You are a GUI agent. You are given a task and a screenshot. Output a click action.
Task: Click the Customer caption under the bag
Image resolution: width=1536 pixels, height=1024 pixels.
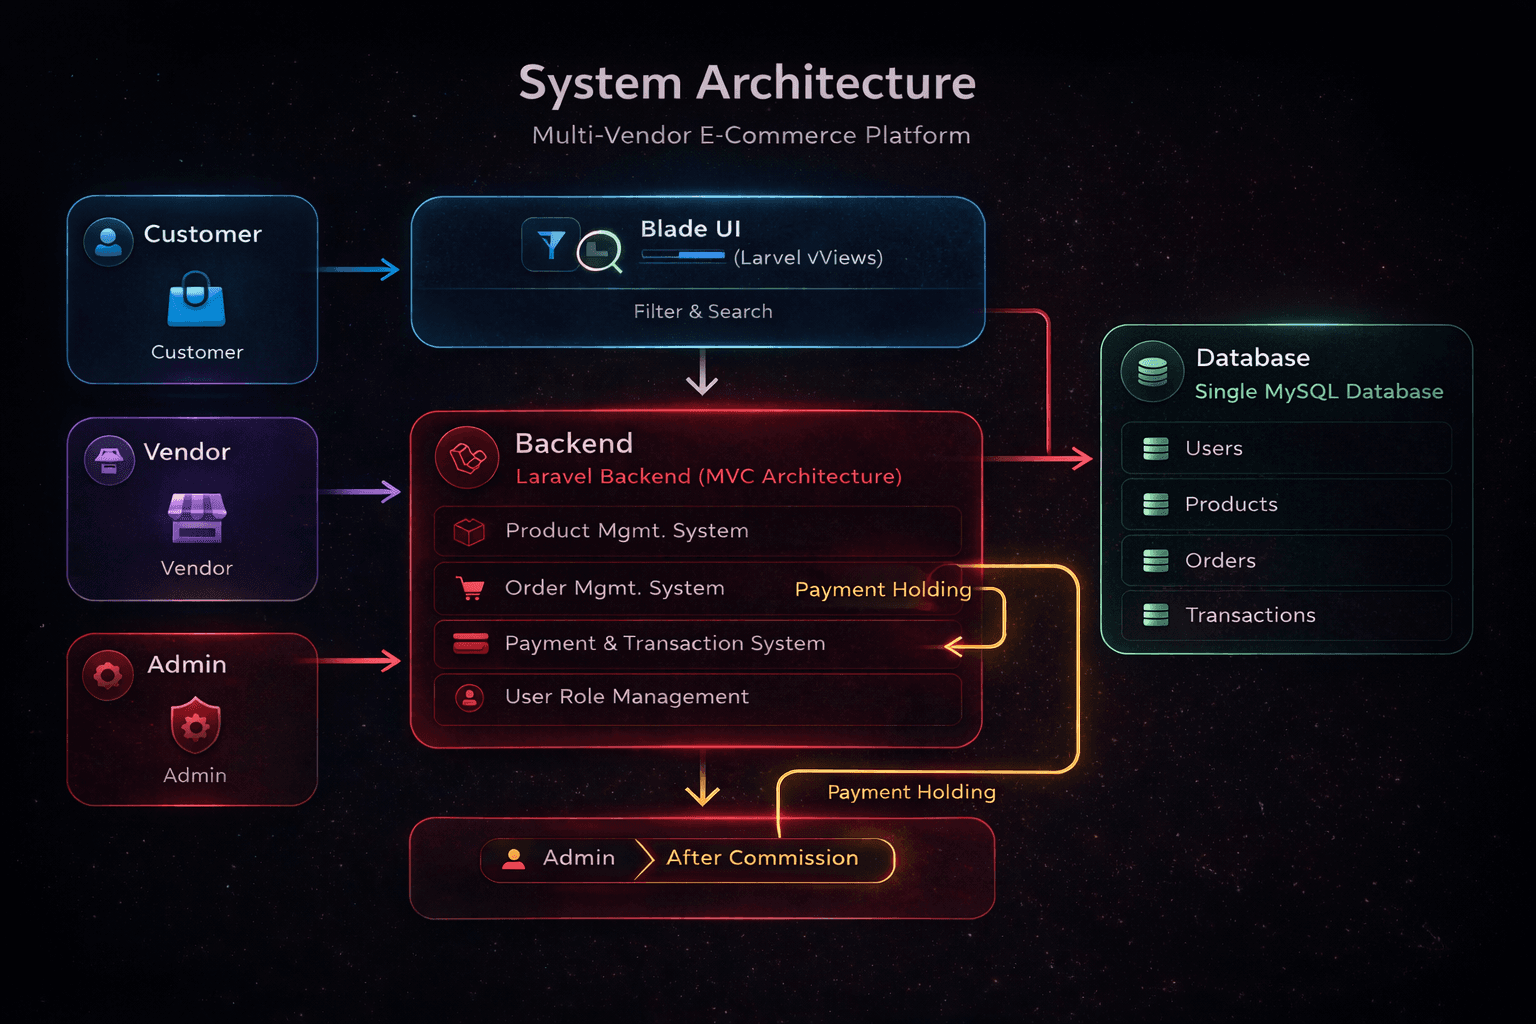point(197,352)
